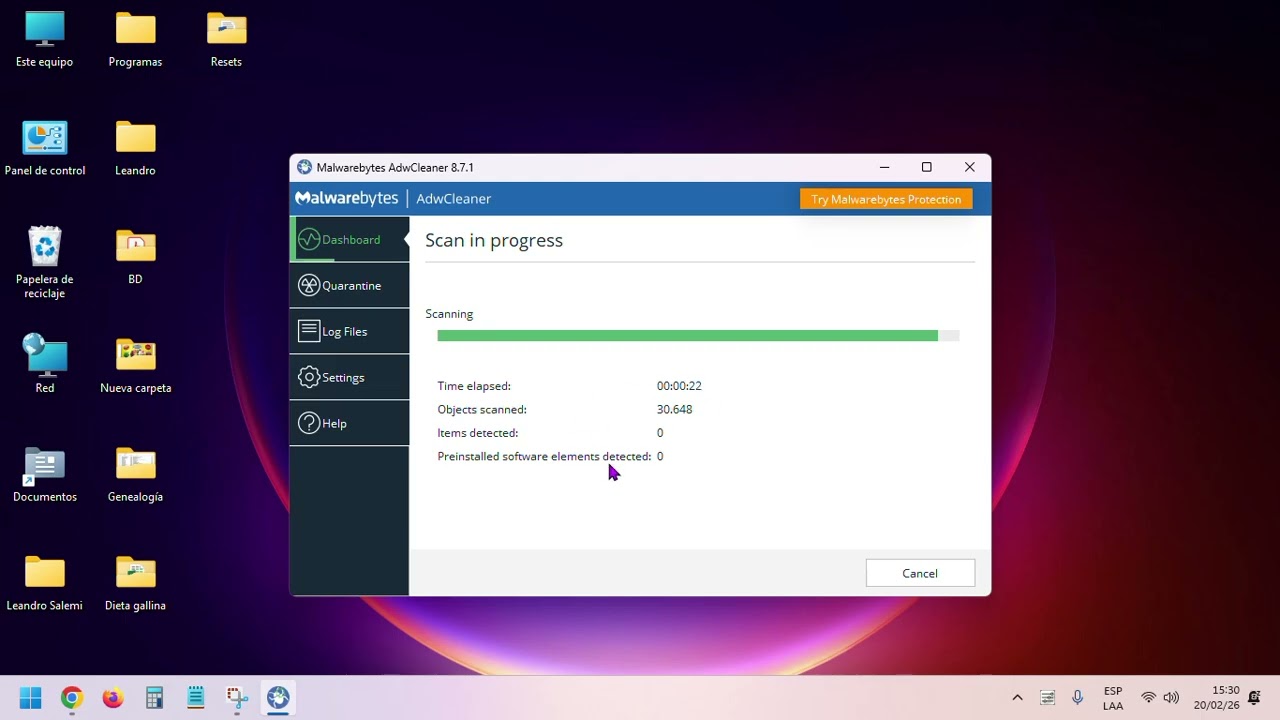
Task: Select the Red network icon
Action: pos(45,365)
